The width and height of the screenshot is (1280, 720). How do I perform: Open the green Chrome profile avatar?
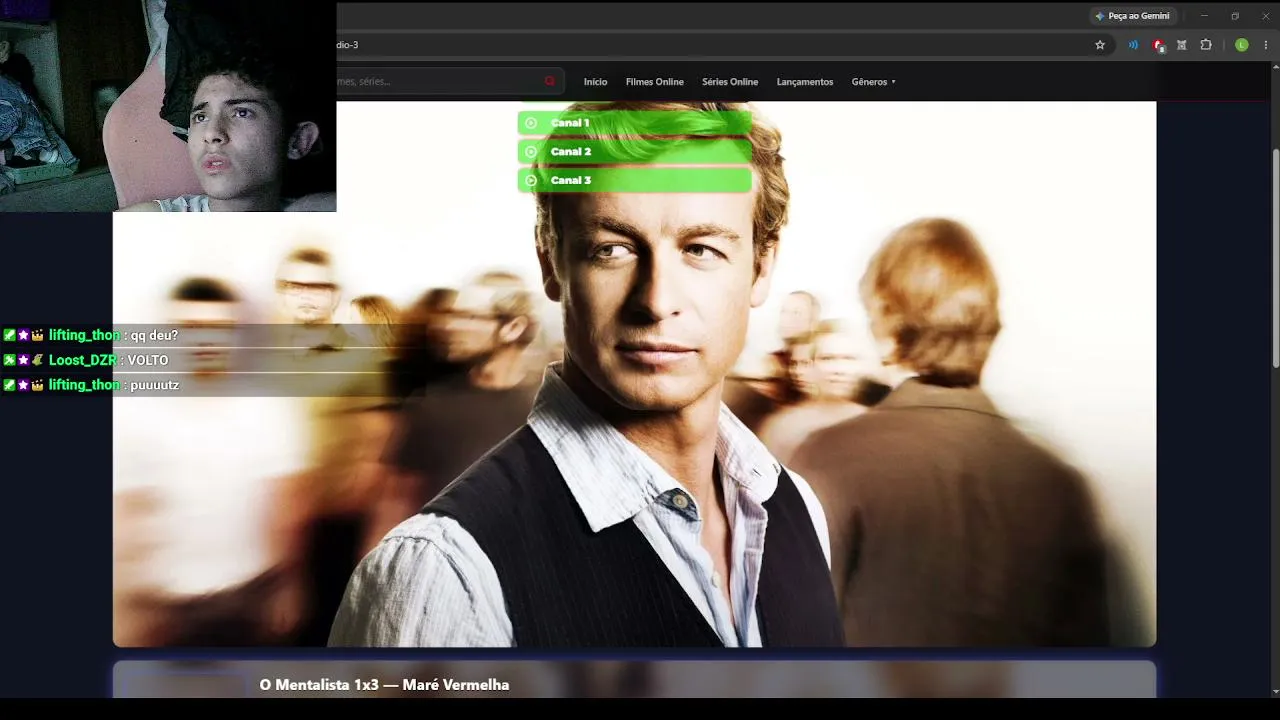click(1242, 45)
